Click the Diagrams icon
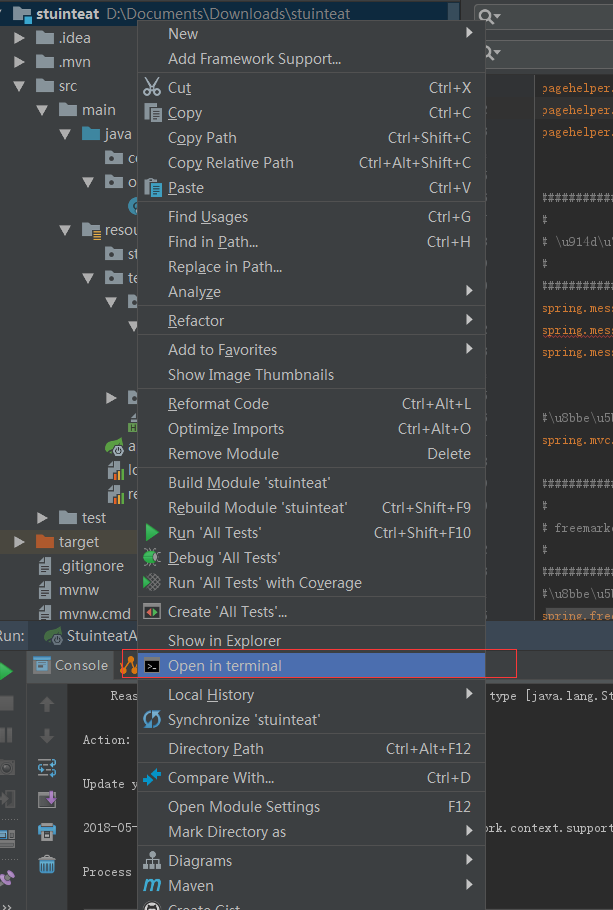613x910 pixels. tap(152, 860)
